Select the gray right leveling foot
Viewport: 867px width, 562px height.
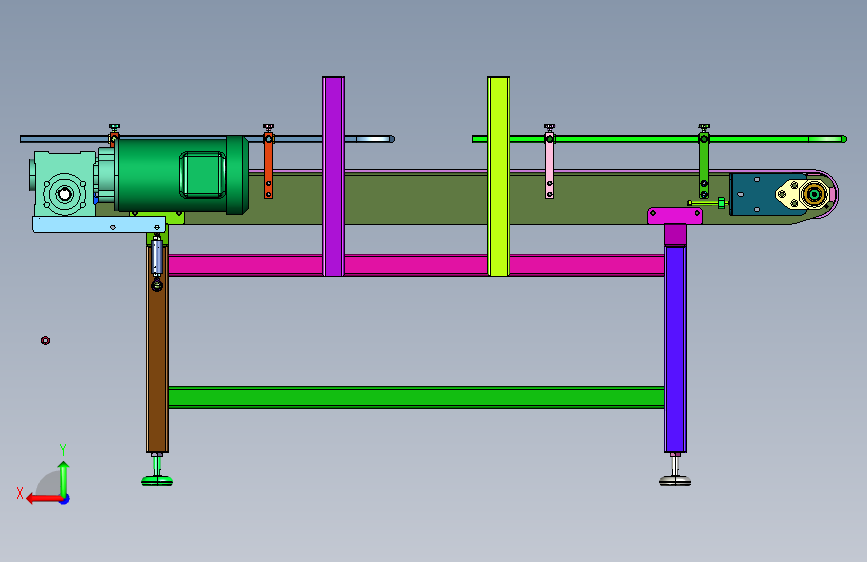click(x=675, y=480)
